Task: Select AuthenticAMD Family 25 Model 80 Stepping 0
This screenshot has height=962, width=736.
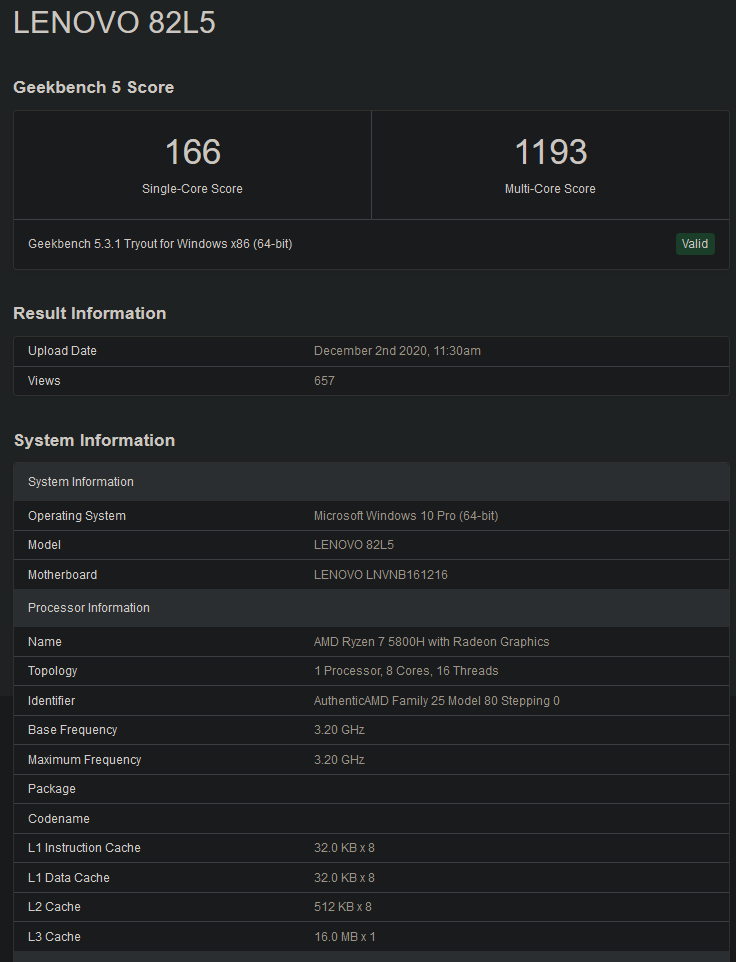Action: coord(437,701)
